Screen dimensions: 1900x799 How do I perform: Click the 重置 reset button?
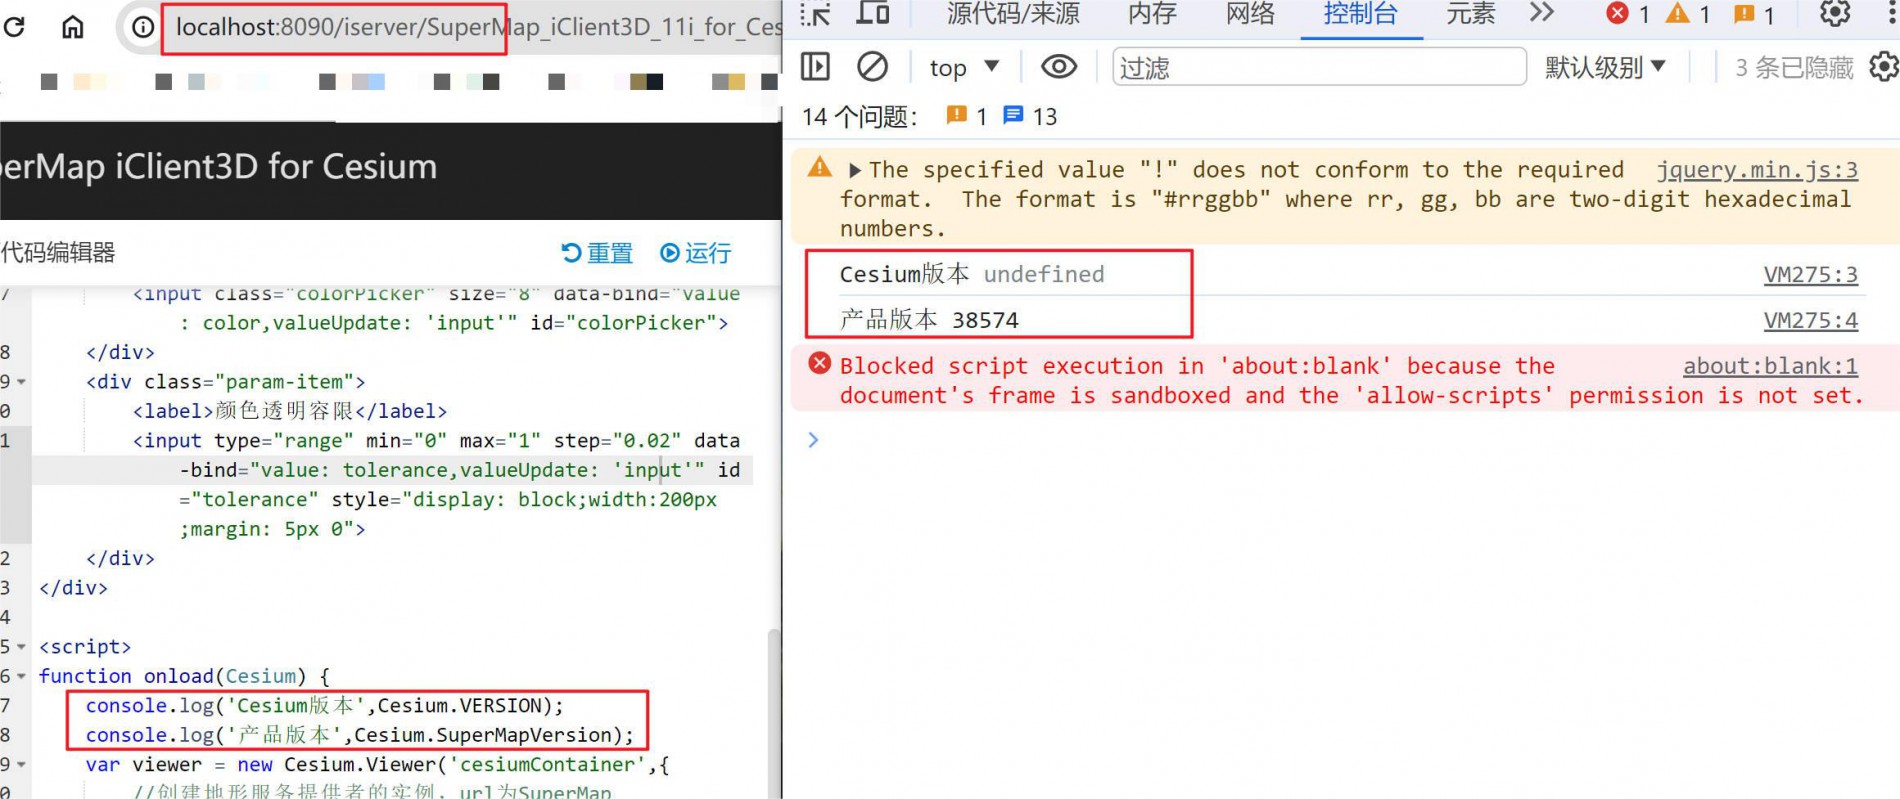click(597, 253)
